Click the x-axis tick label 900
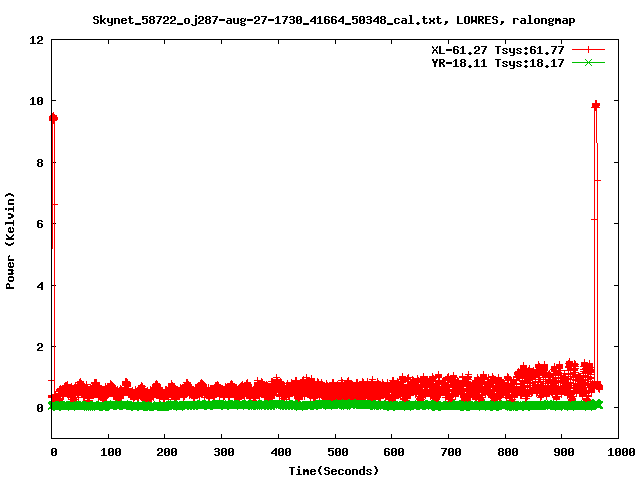Image resolution: width=640 pixels, height=480 pixels. pyautogui.click(x=564, y=452)
